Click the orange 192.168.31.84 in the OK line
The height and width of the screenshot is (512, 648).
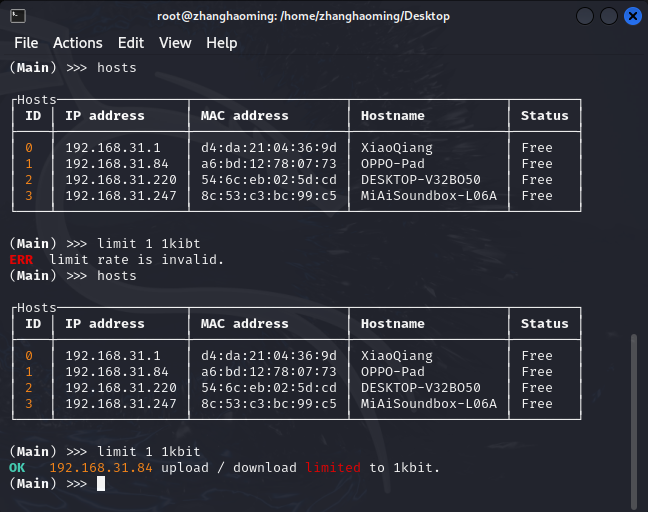(101, 468)
